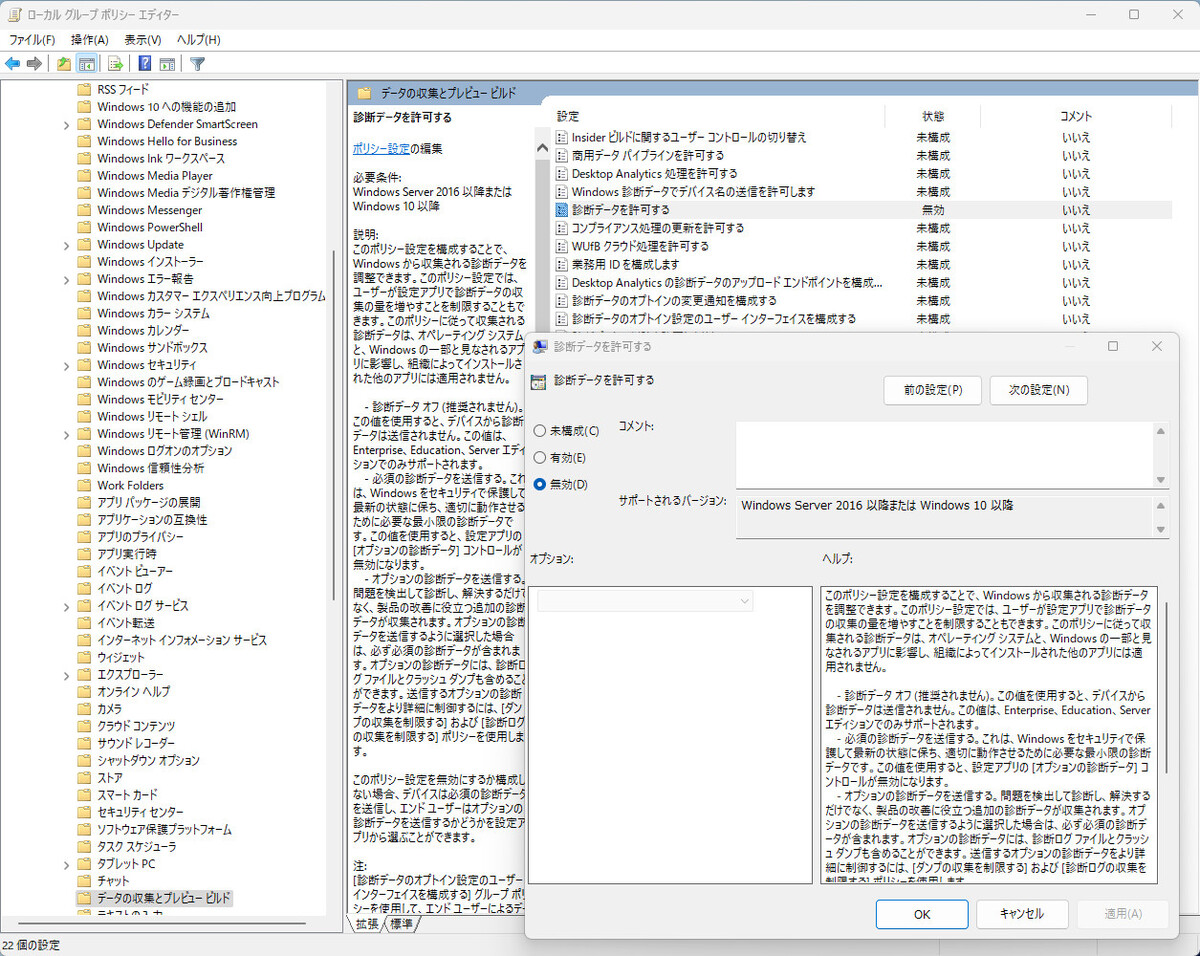
Task: Click the 状態 column header
Action: [x=933, y=116]
